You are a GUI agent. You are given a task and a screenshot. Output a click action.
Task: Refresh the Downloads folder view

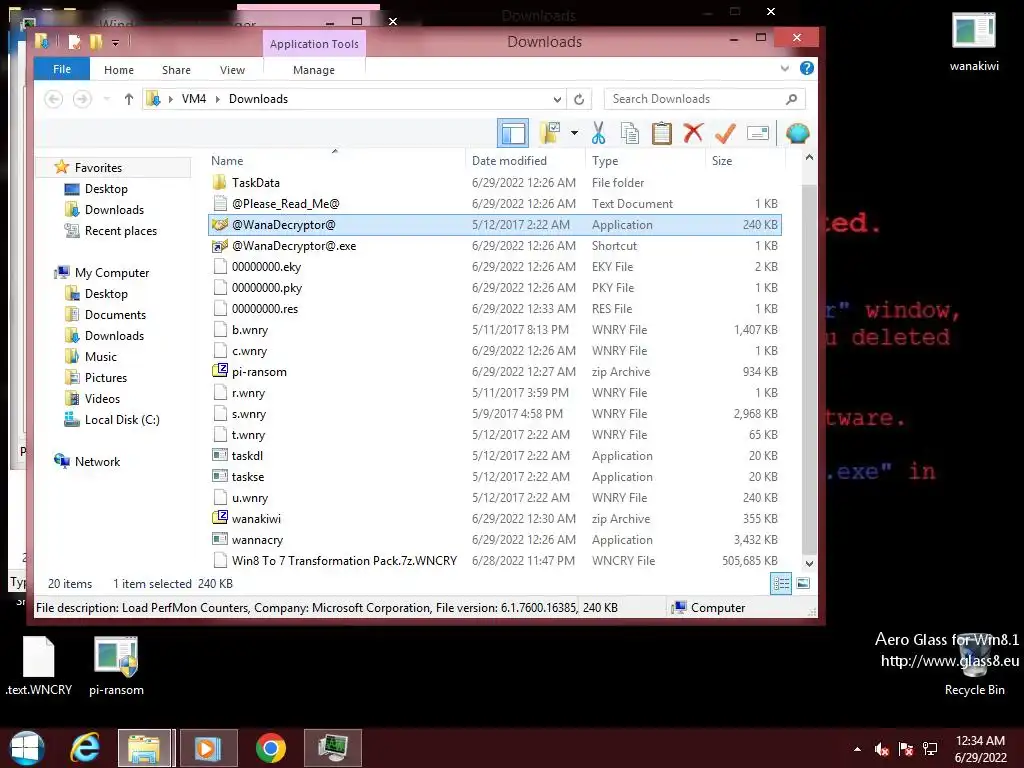tap(579, 99)
